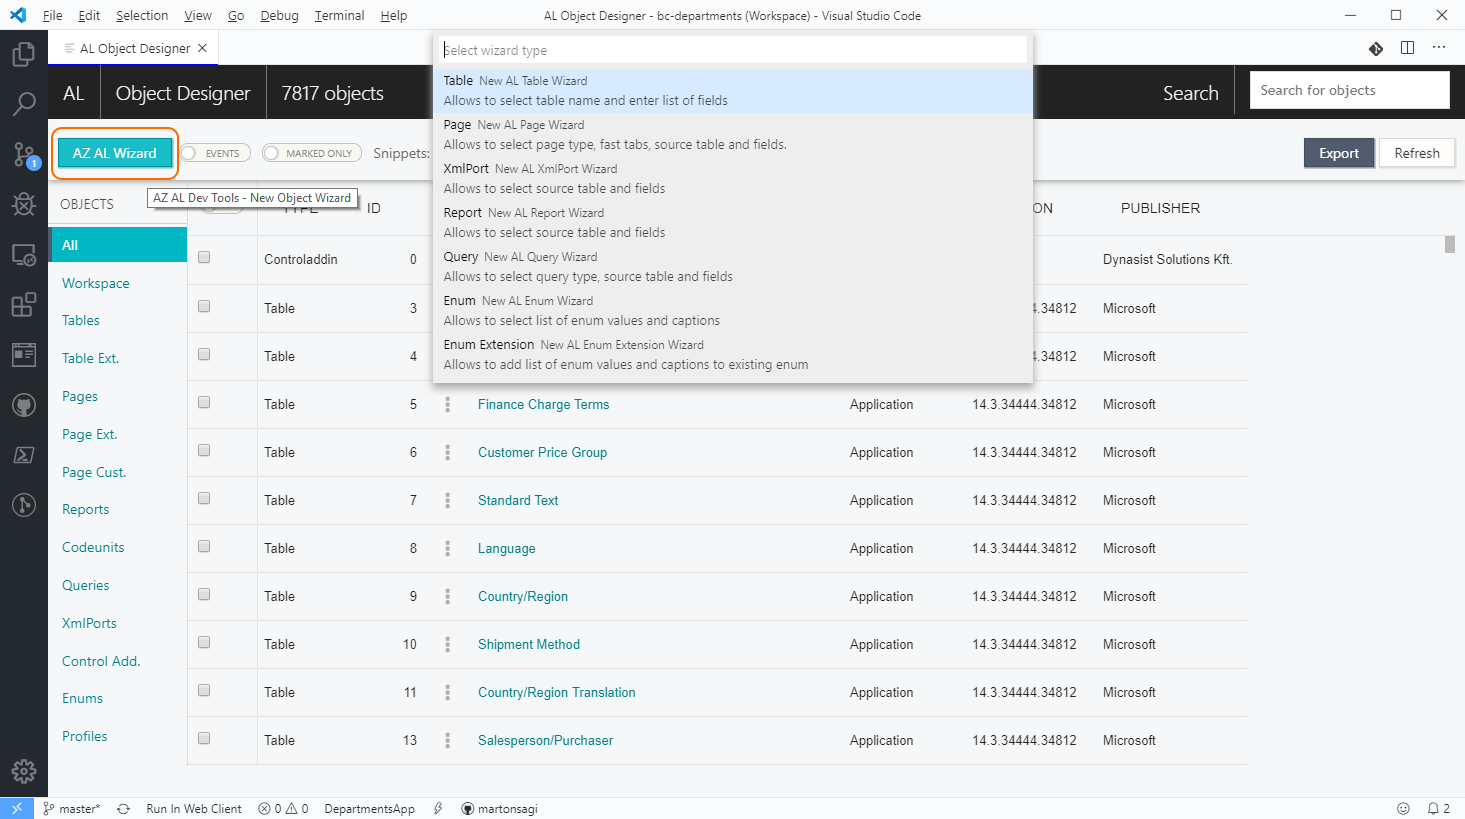
Task: Open the Selection menu
Action: (142, 15)
